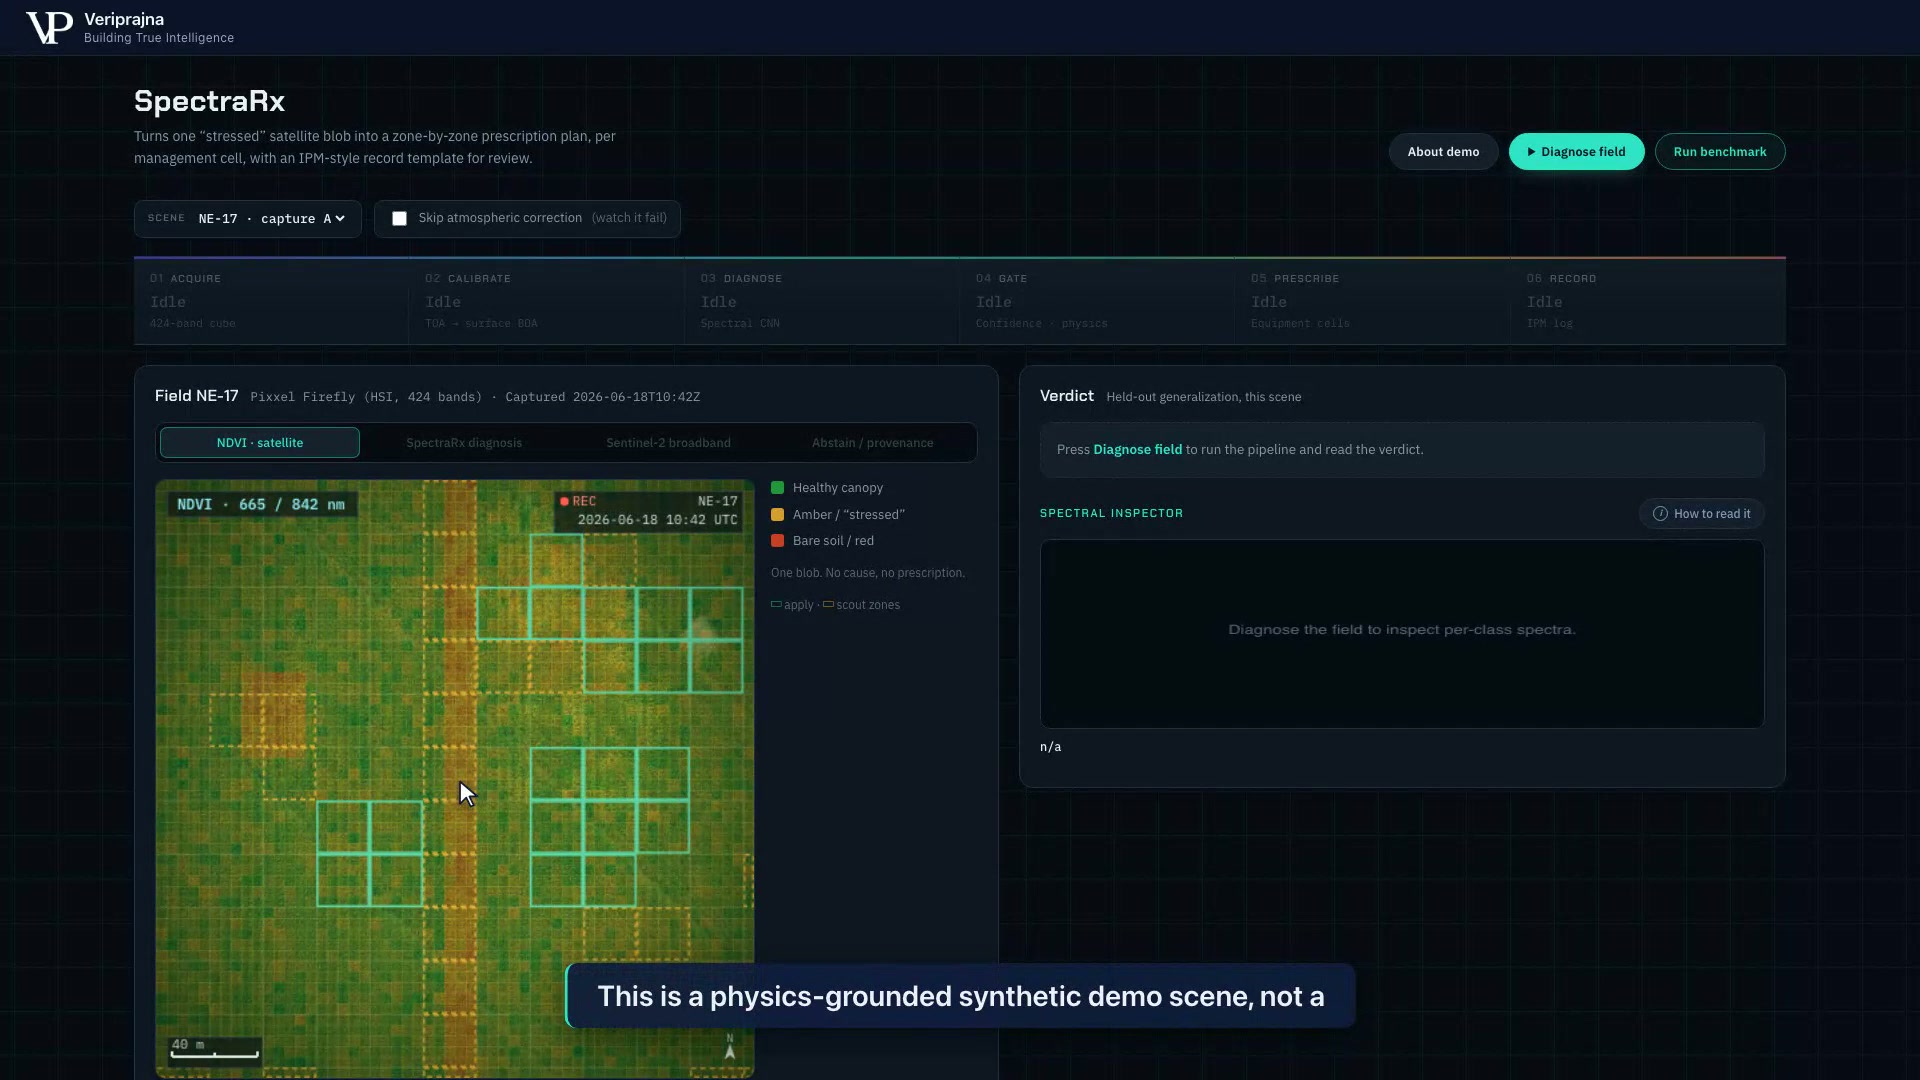
Task: Switch to the Sentinel-2 broadband tab
Action: point(668,443)
